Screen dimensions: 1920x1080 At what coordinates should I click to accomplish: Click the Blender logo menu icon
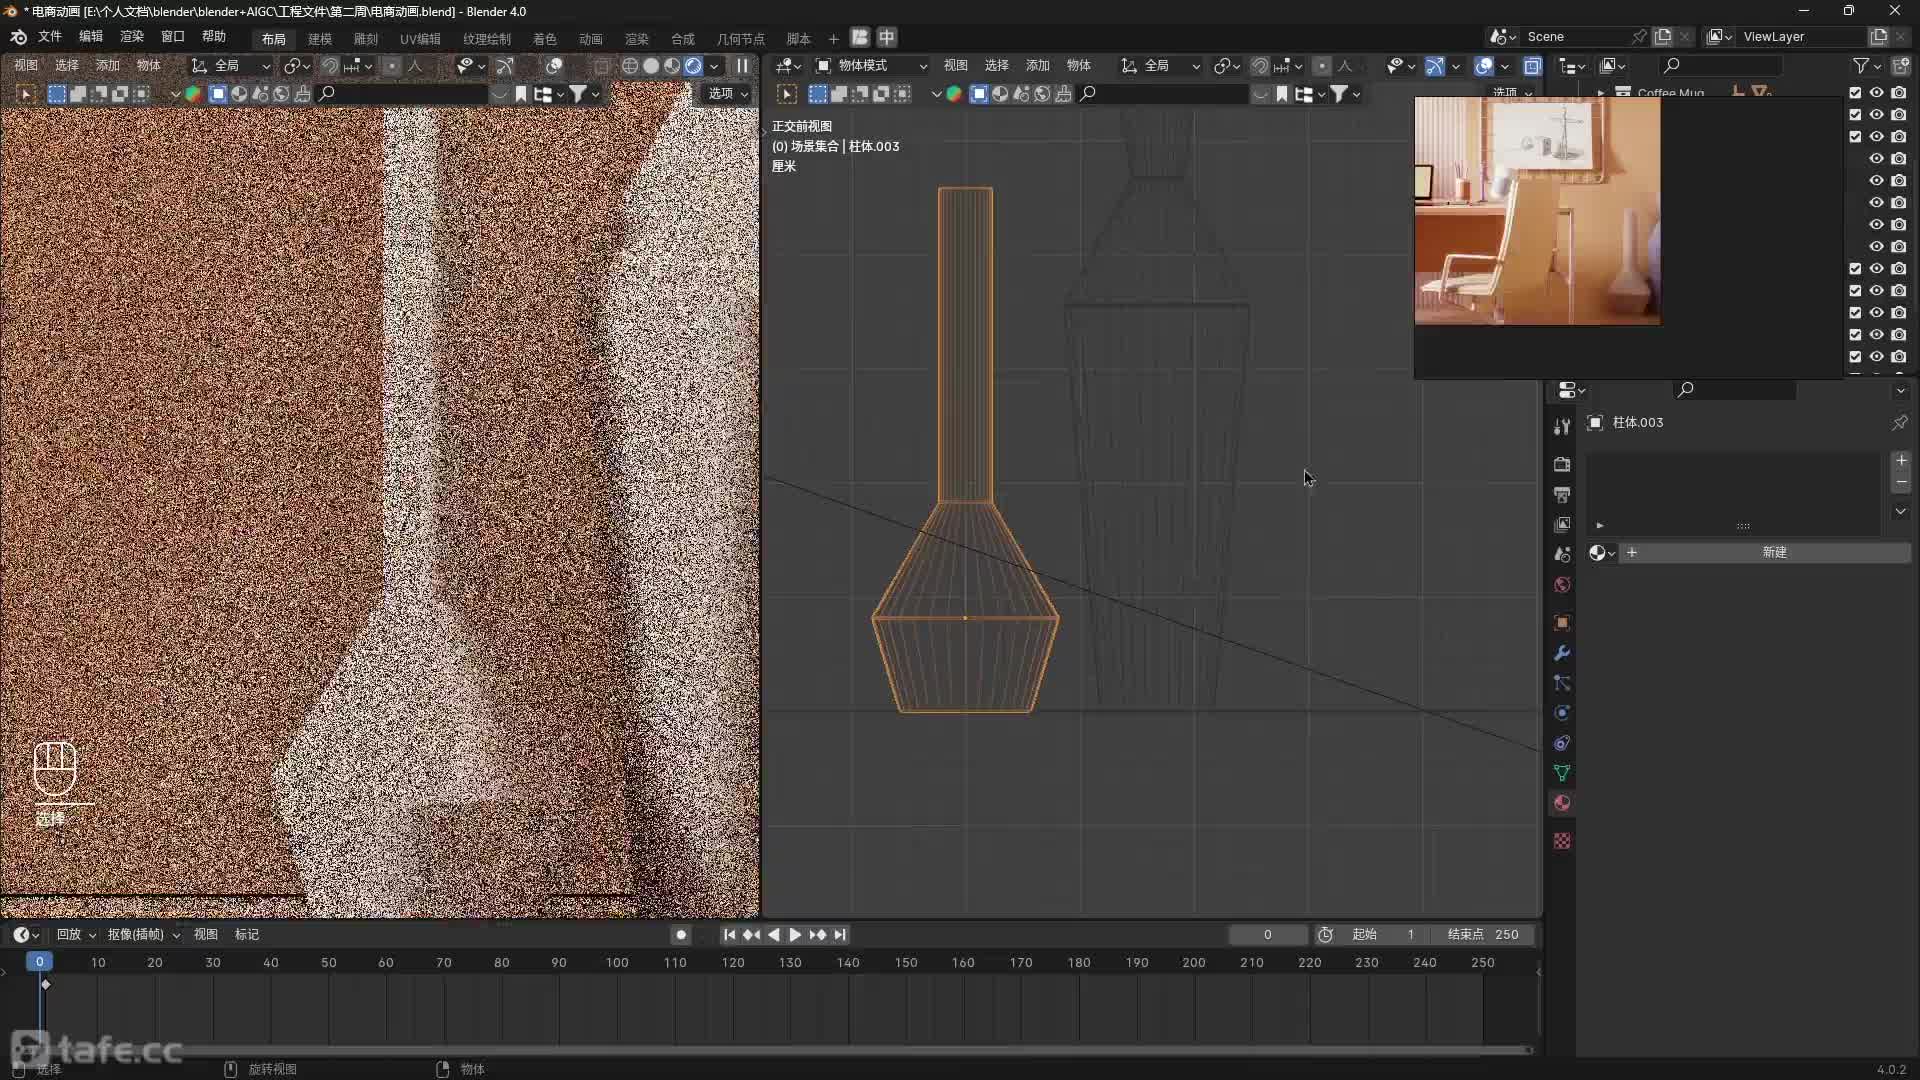[18, 37]
